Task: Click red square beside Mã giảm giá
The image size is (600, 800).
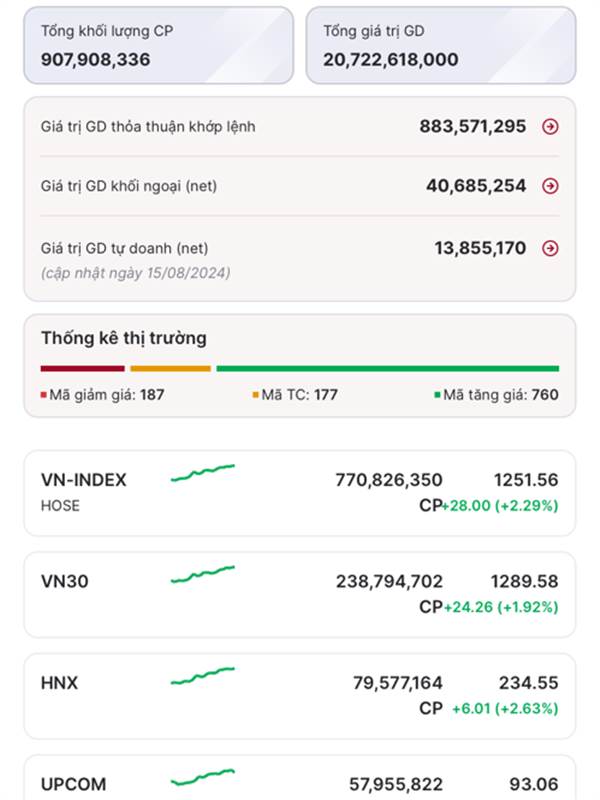Action: pyautogui.click(x=44, y=395)
